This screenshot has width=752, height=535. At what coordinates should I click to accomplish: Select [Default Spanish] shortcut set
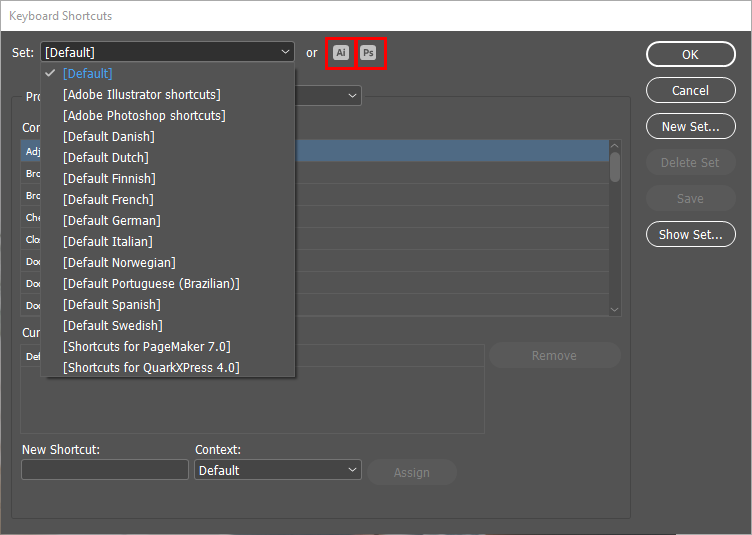tap(168, 305)
